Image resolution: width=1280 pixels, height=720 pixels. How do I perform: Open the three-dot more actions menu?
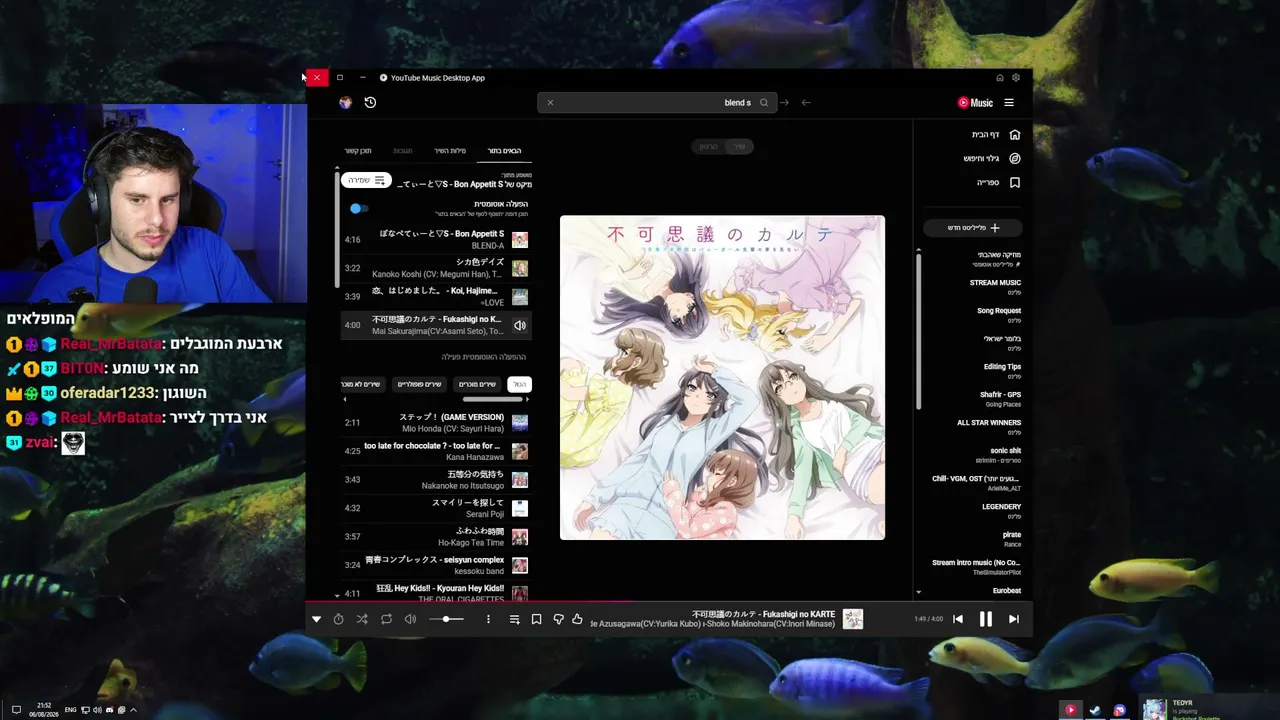[x=488, y=619]
